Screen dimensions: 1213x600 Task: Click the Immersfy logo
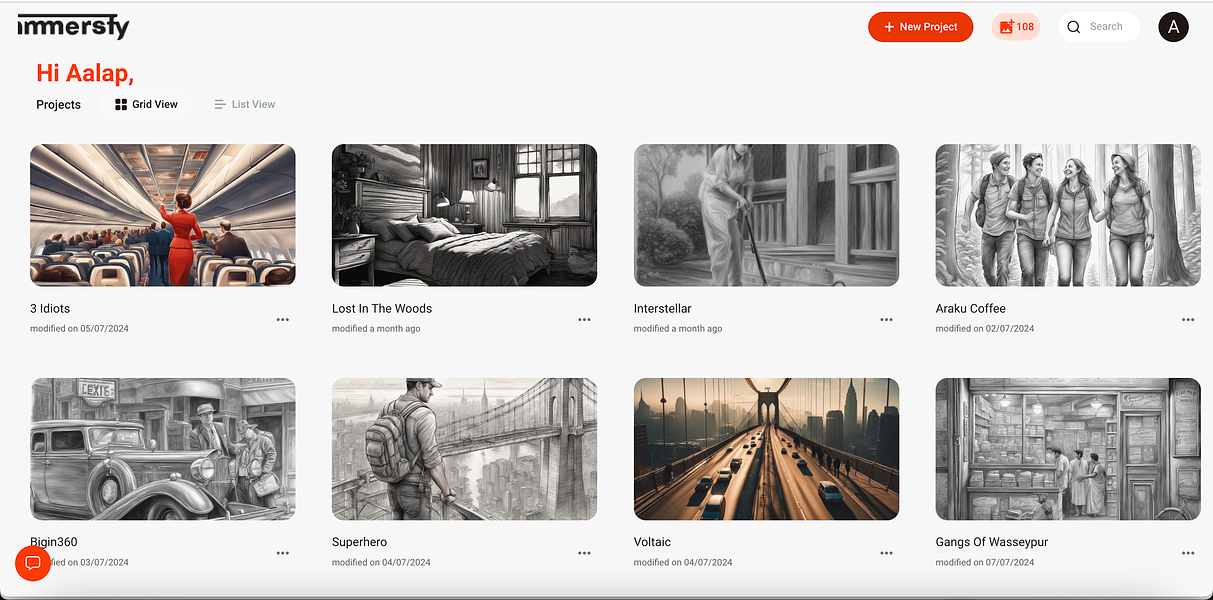73,27
